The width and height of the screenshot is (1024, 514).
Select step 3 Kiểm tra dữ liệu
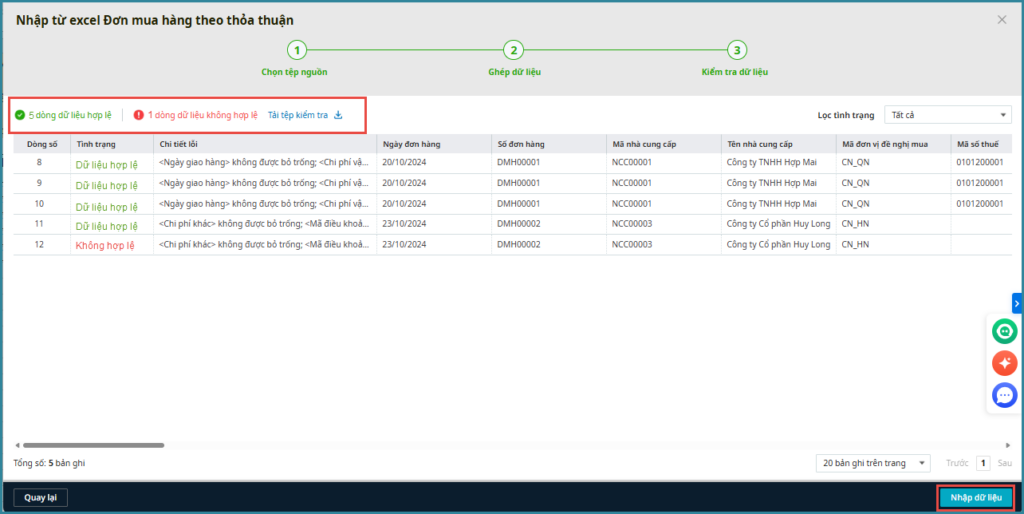736,50
